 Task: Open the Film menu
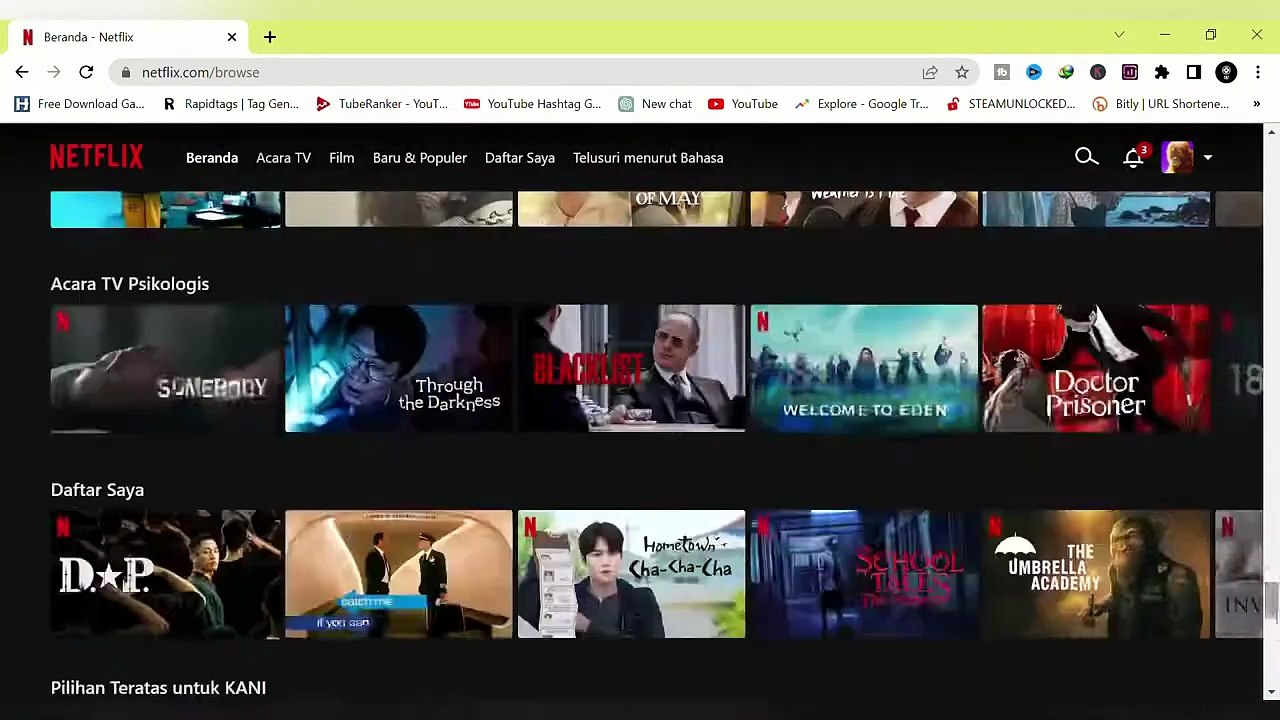[342, 158]
